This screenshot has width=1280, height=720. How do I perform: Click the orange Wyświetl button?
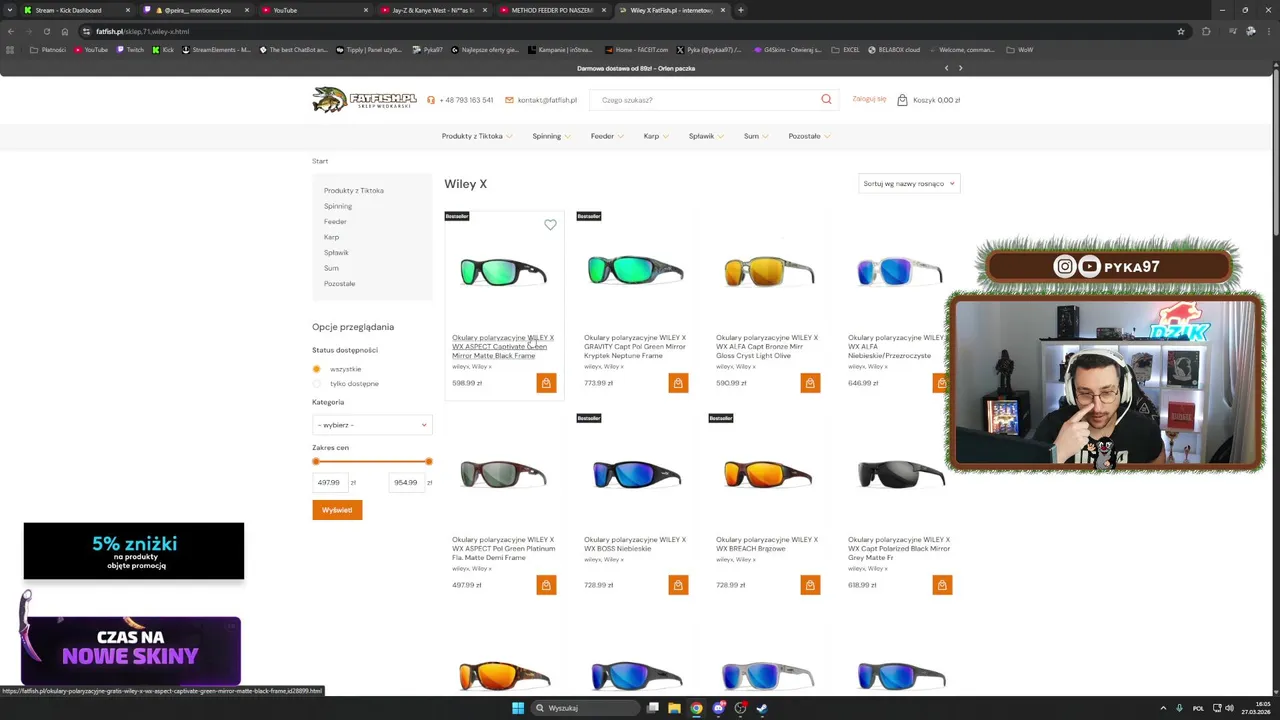(x=337, y=510)
